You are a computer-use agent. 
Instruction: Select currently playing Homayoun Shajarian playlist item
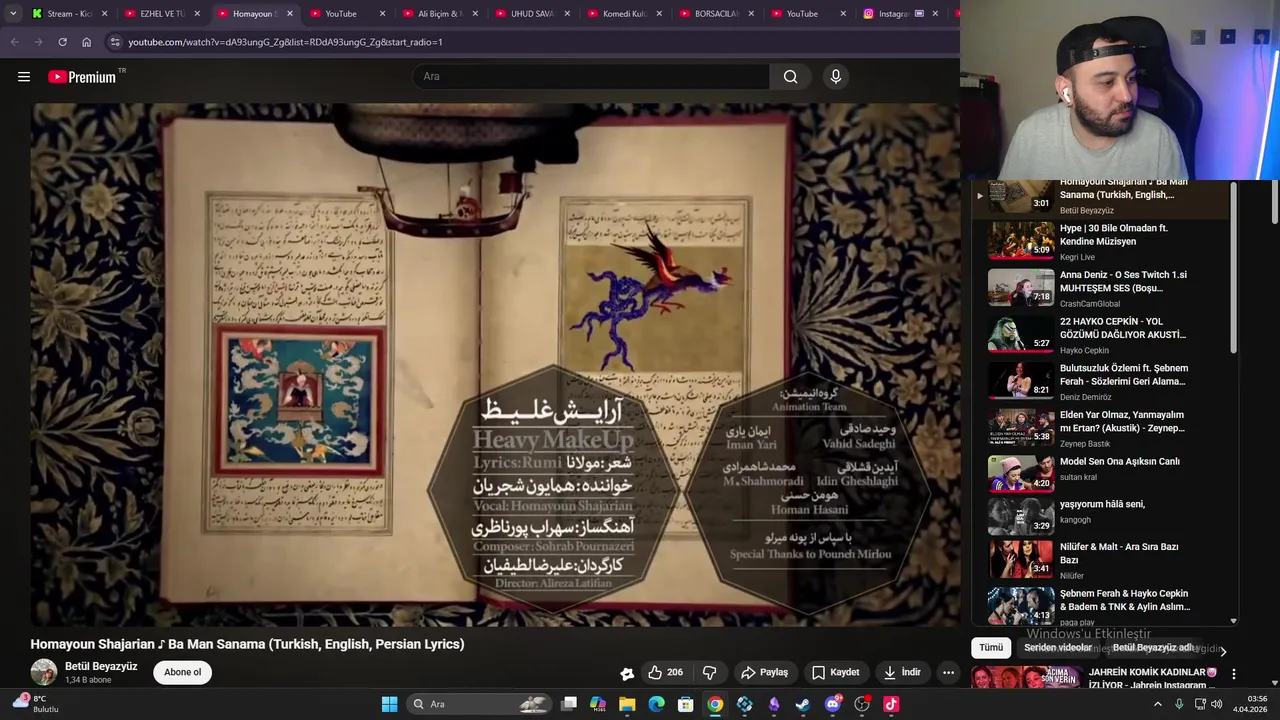click(1100, 197)
